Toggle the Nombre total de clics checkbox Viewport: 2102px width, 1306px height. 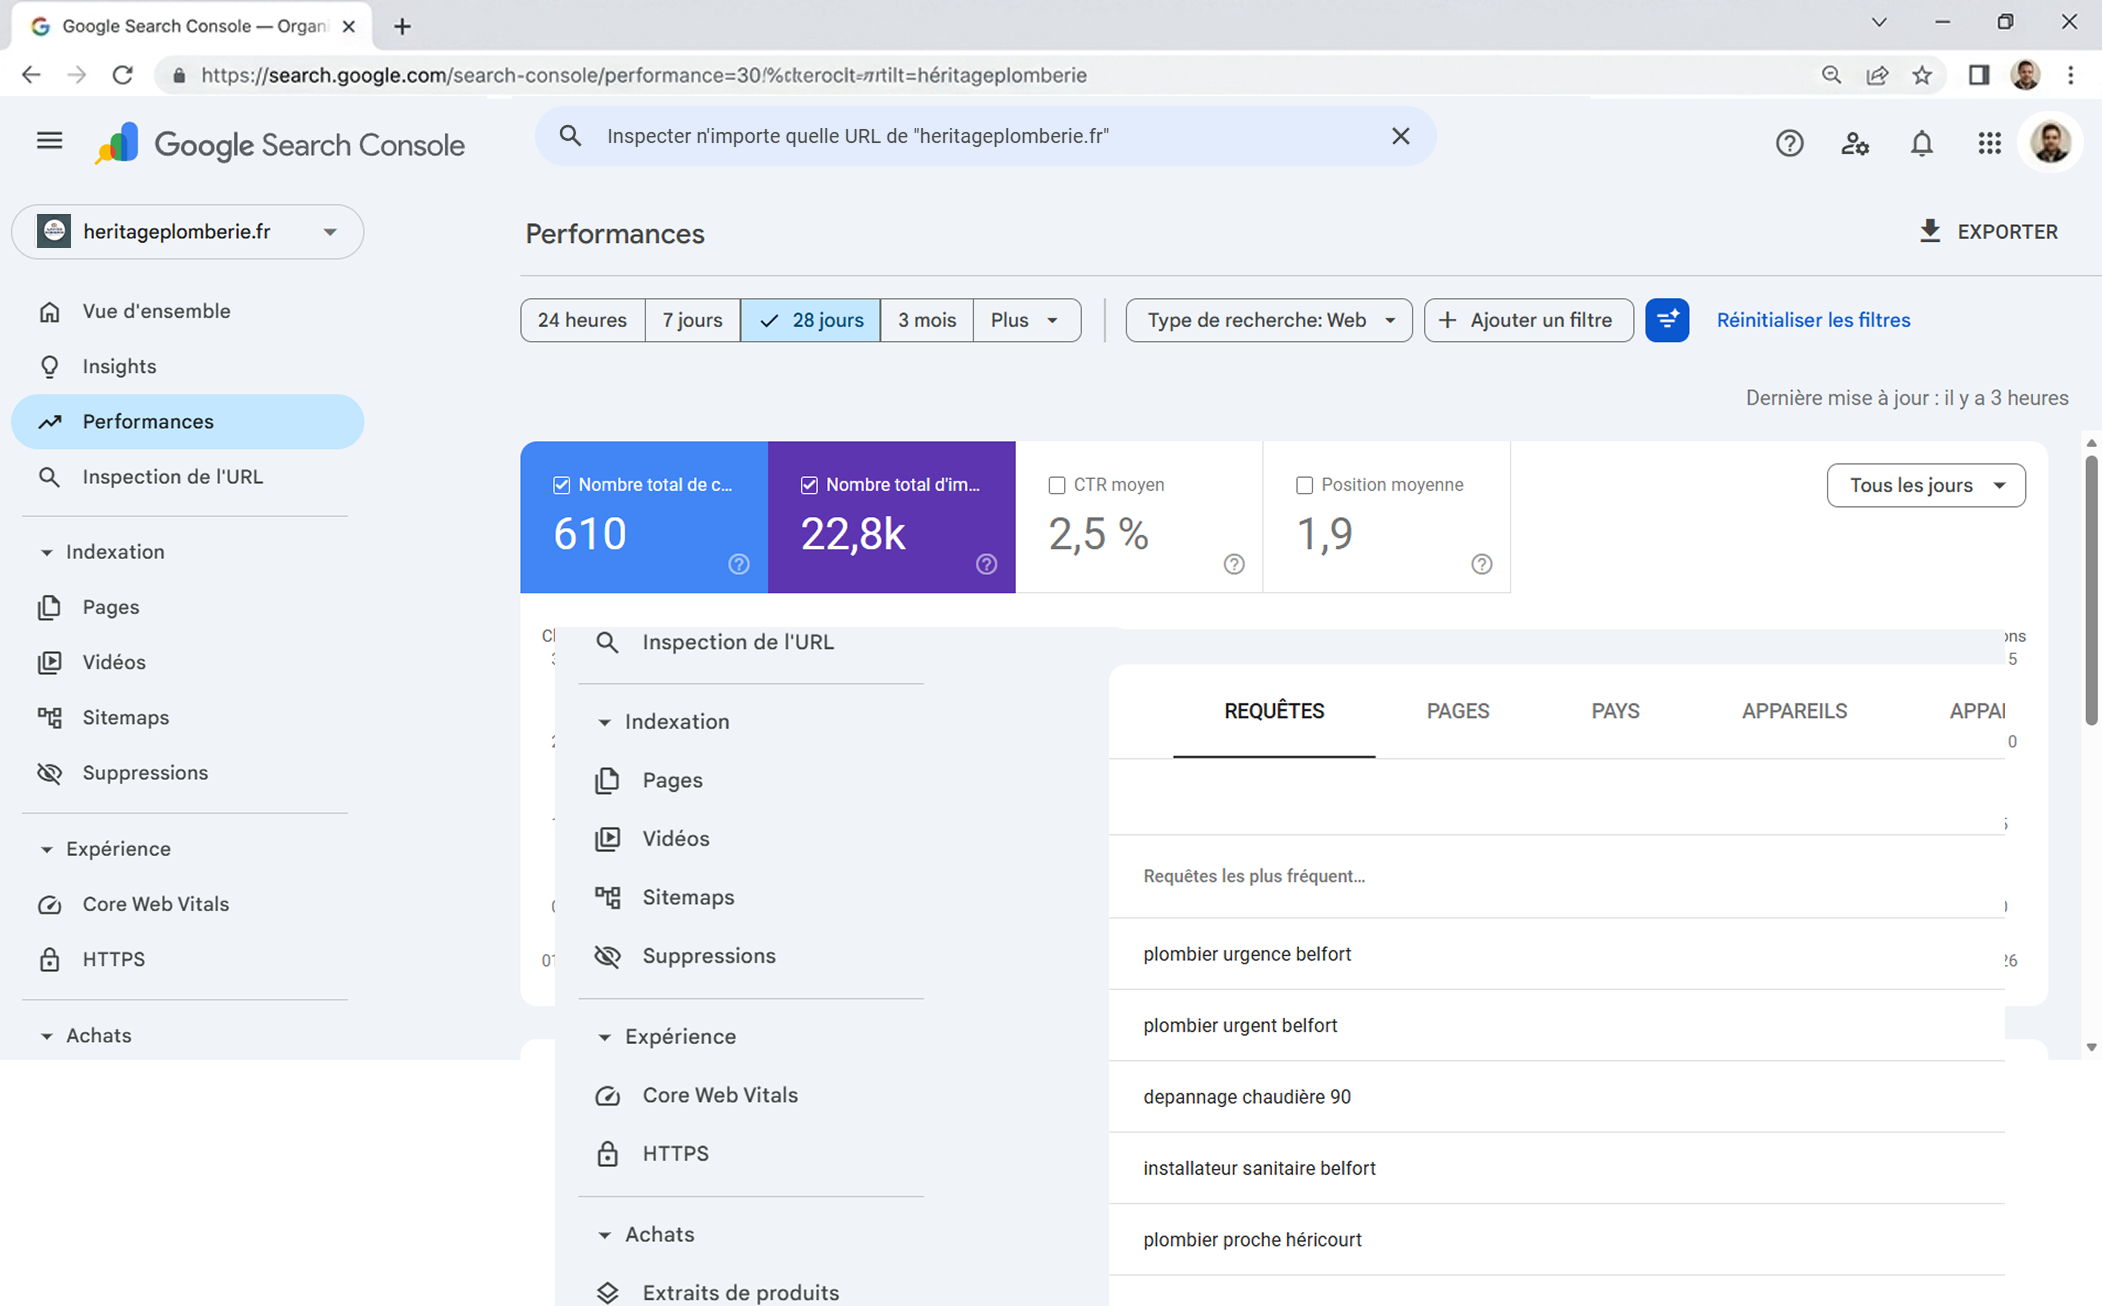pyautogui.click(x=561, y=485)
